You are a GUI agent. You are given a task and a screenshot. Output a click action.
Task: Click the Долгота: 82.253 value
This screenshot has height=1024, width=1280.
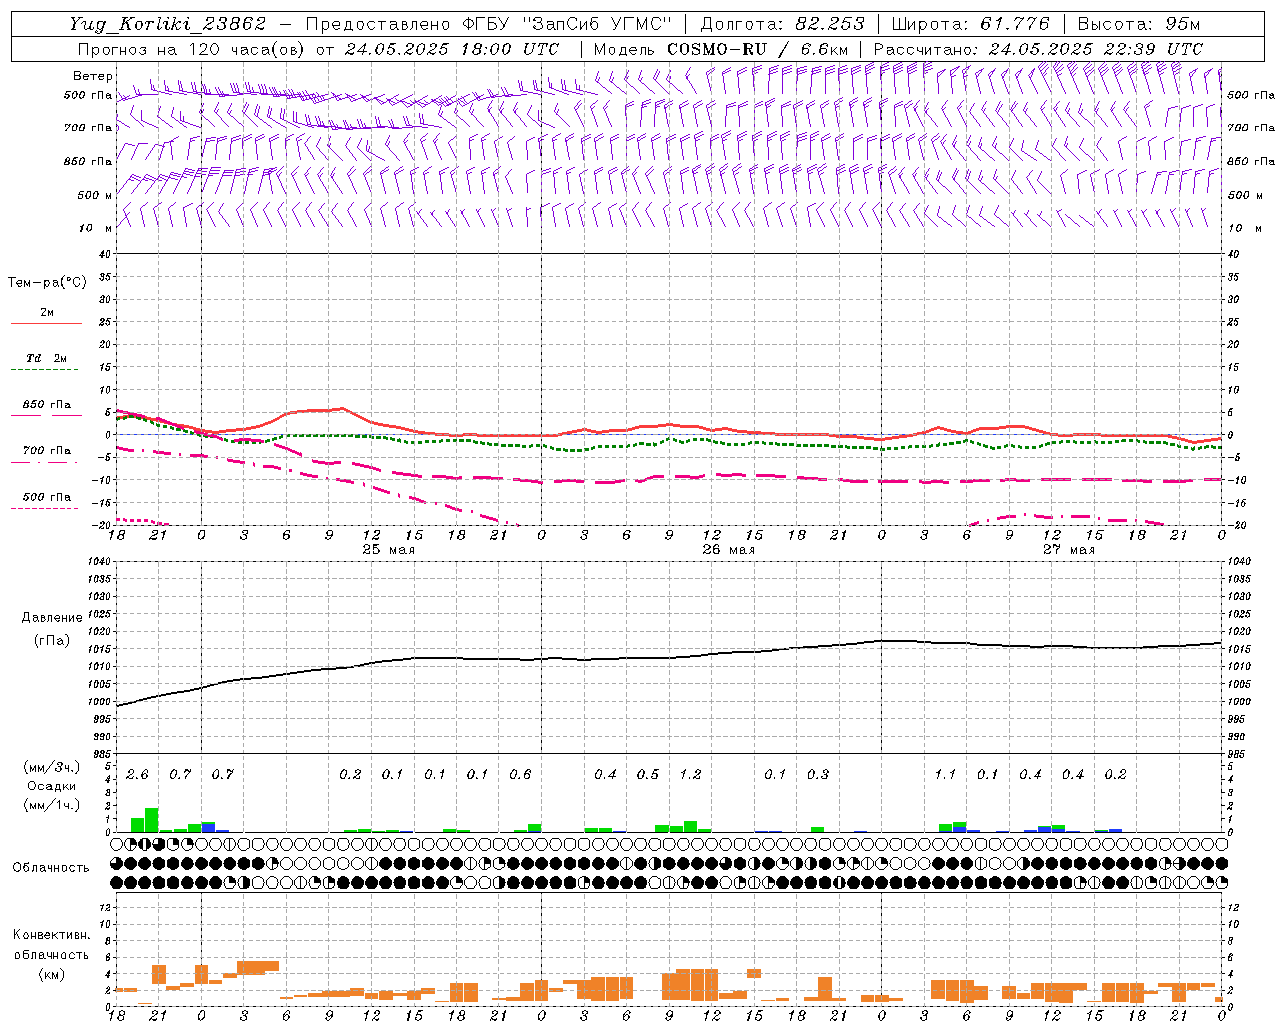click(781, 24)
